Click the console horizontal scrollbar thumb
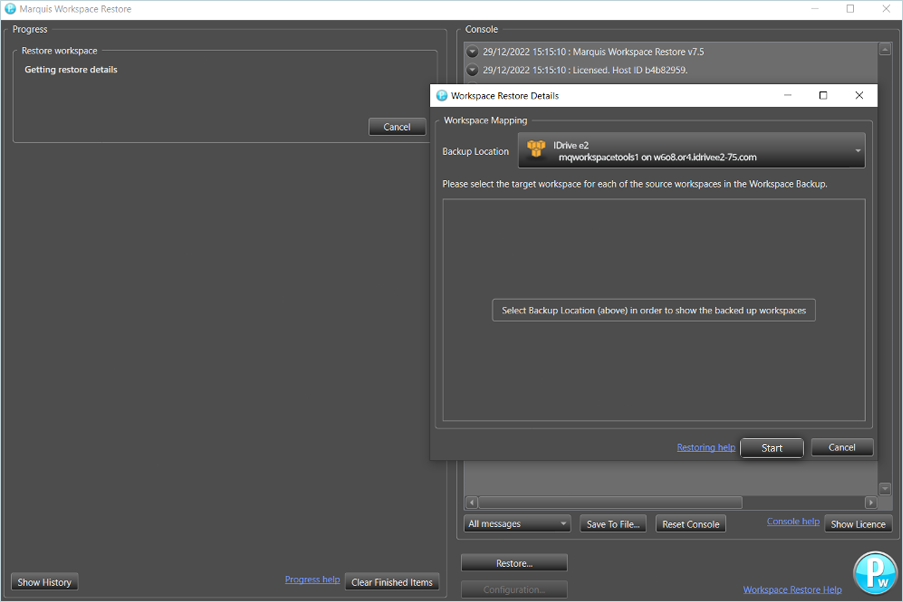903x602 pixels. coord(610,502)
